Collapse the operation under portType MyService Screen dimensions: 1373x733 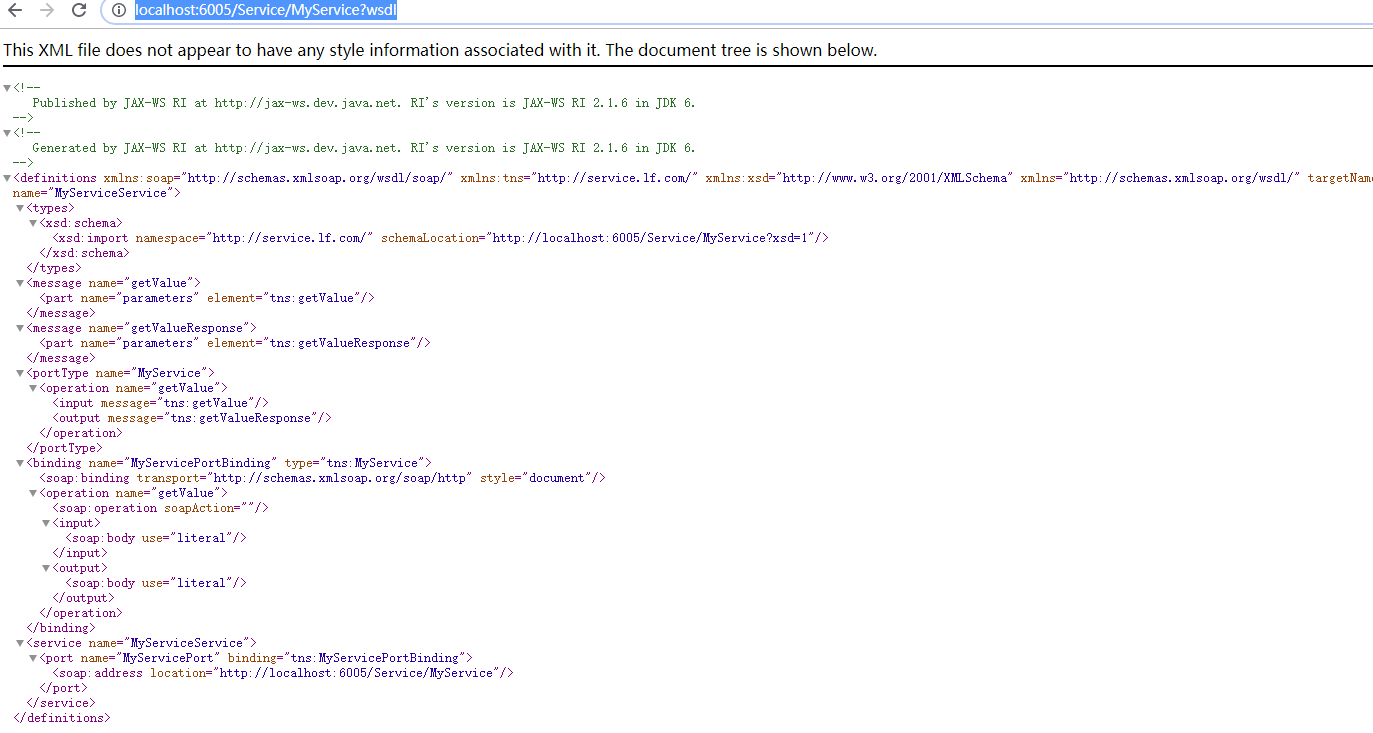[x=33, y=388]
